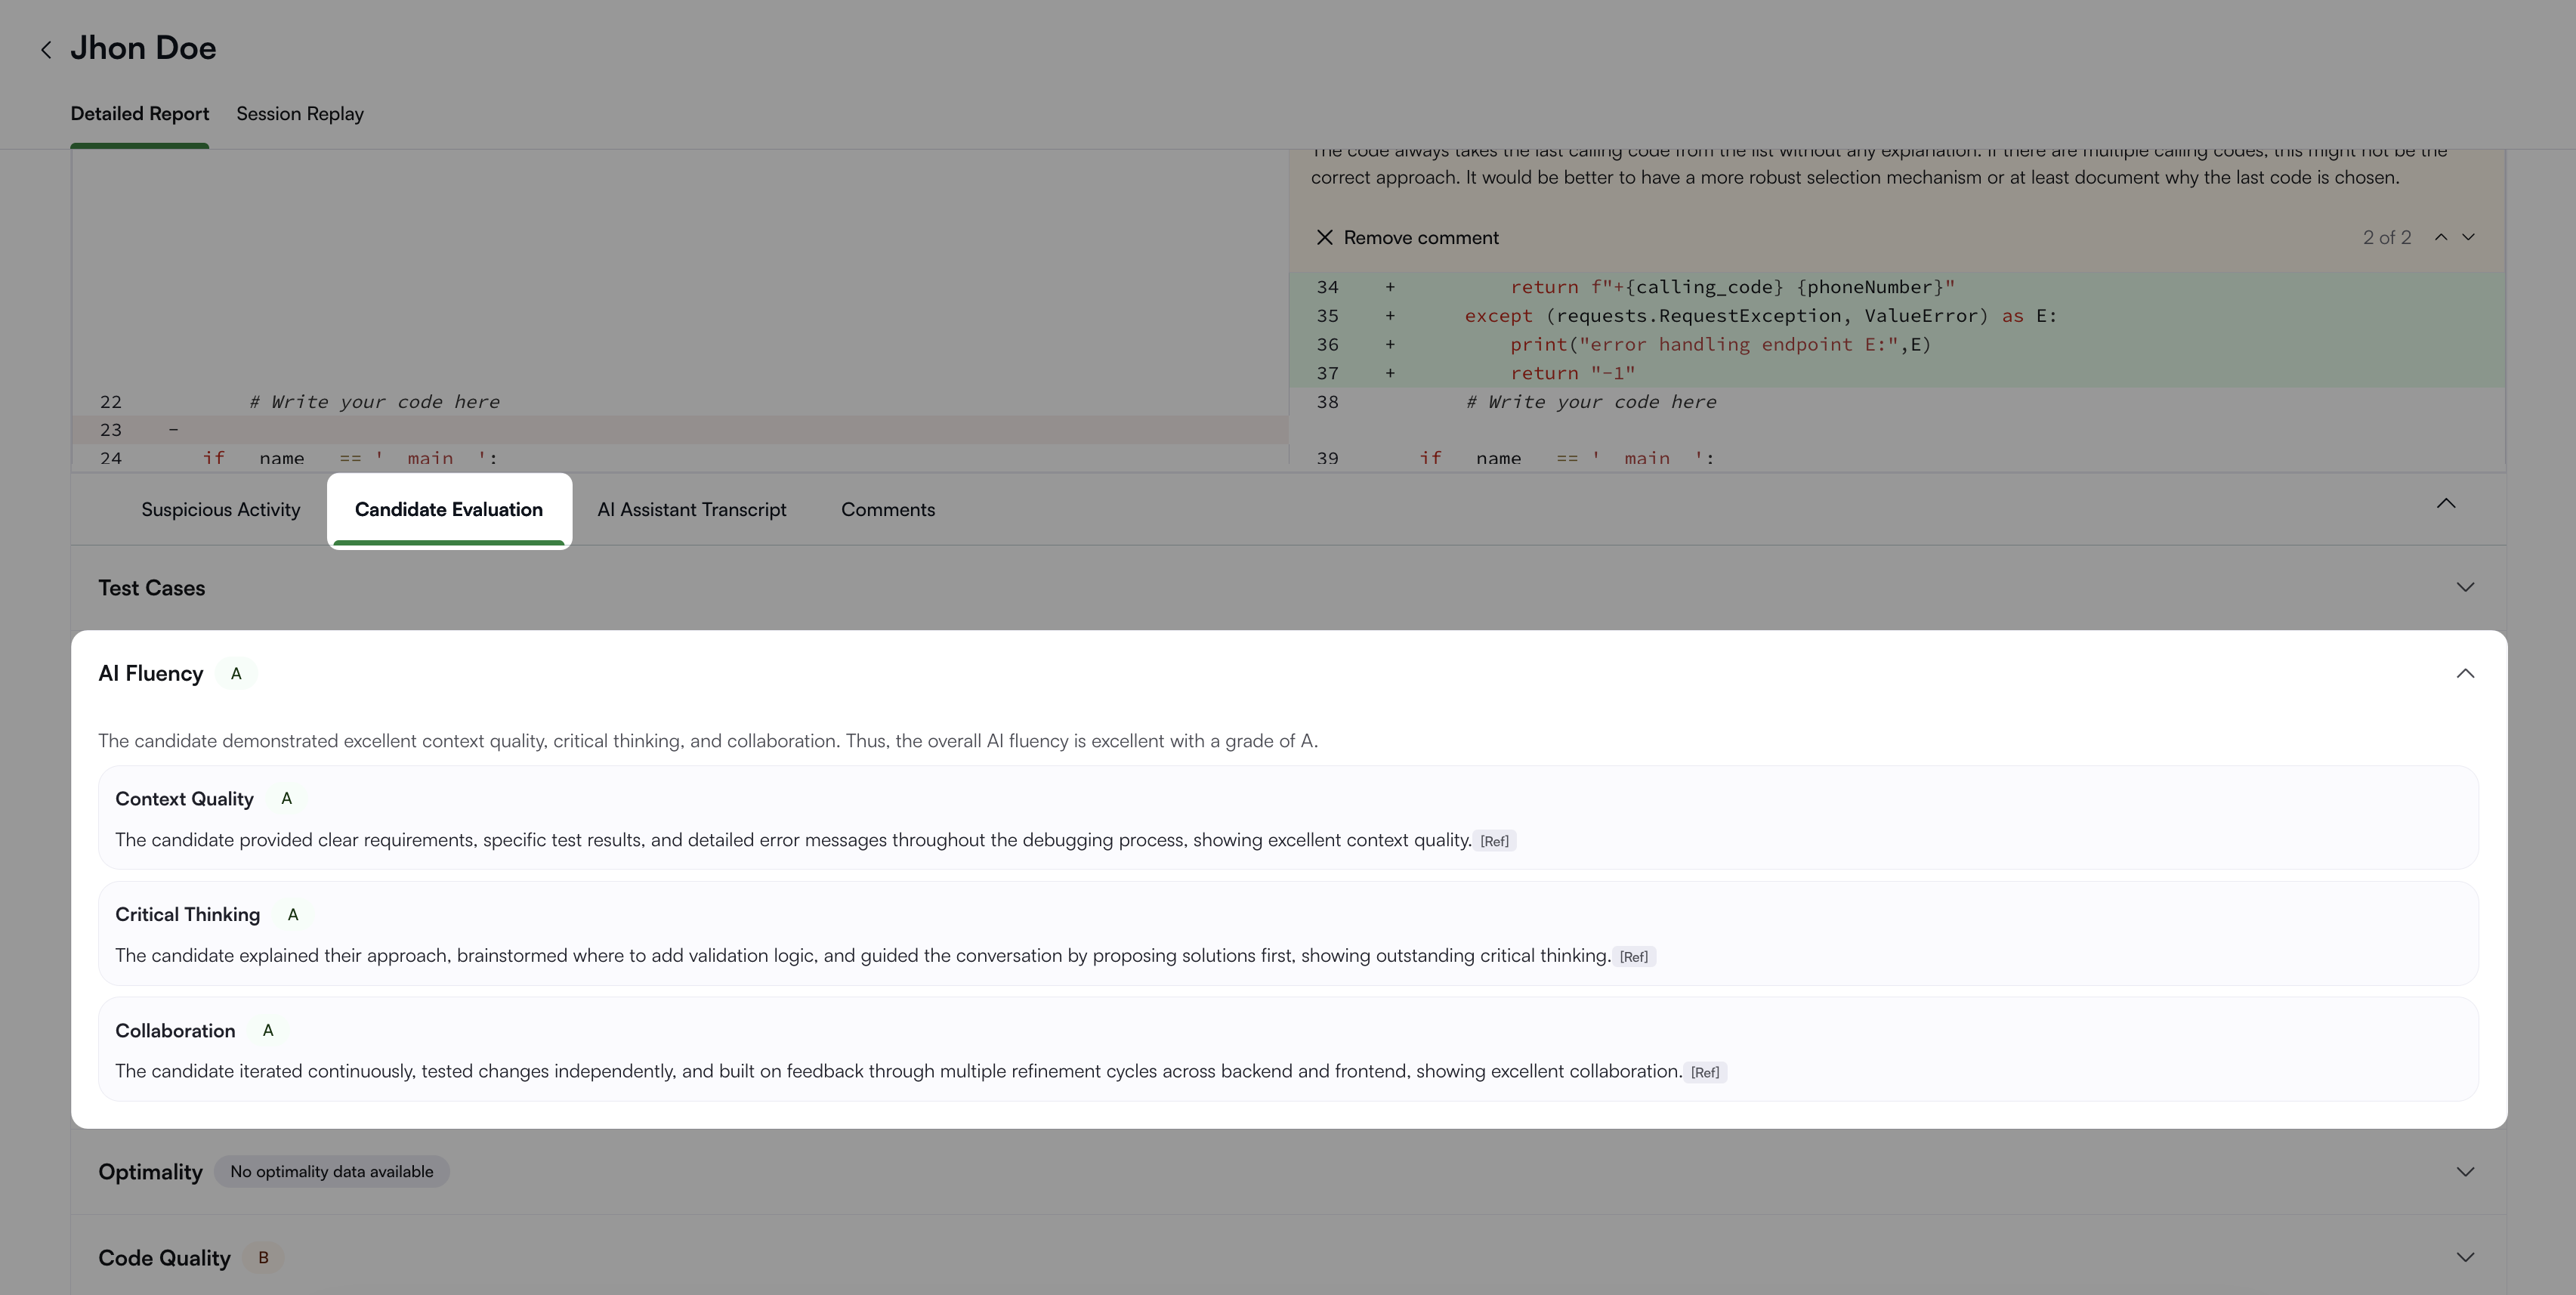This screenshot has width=2576, height=1295.
Task: Click the AI Fluency grade A badge
Action: coord(236,674)
